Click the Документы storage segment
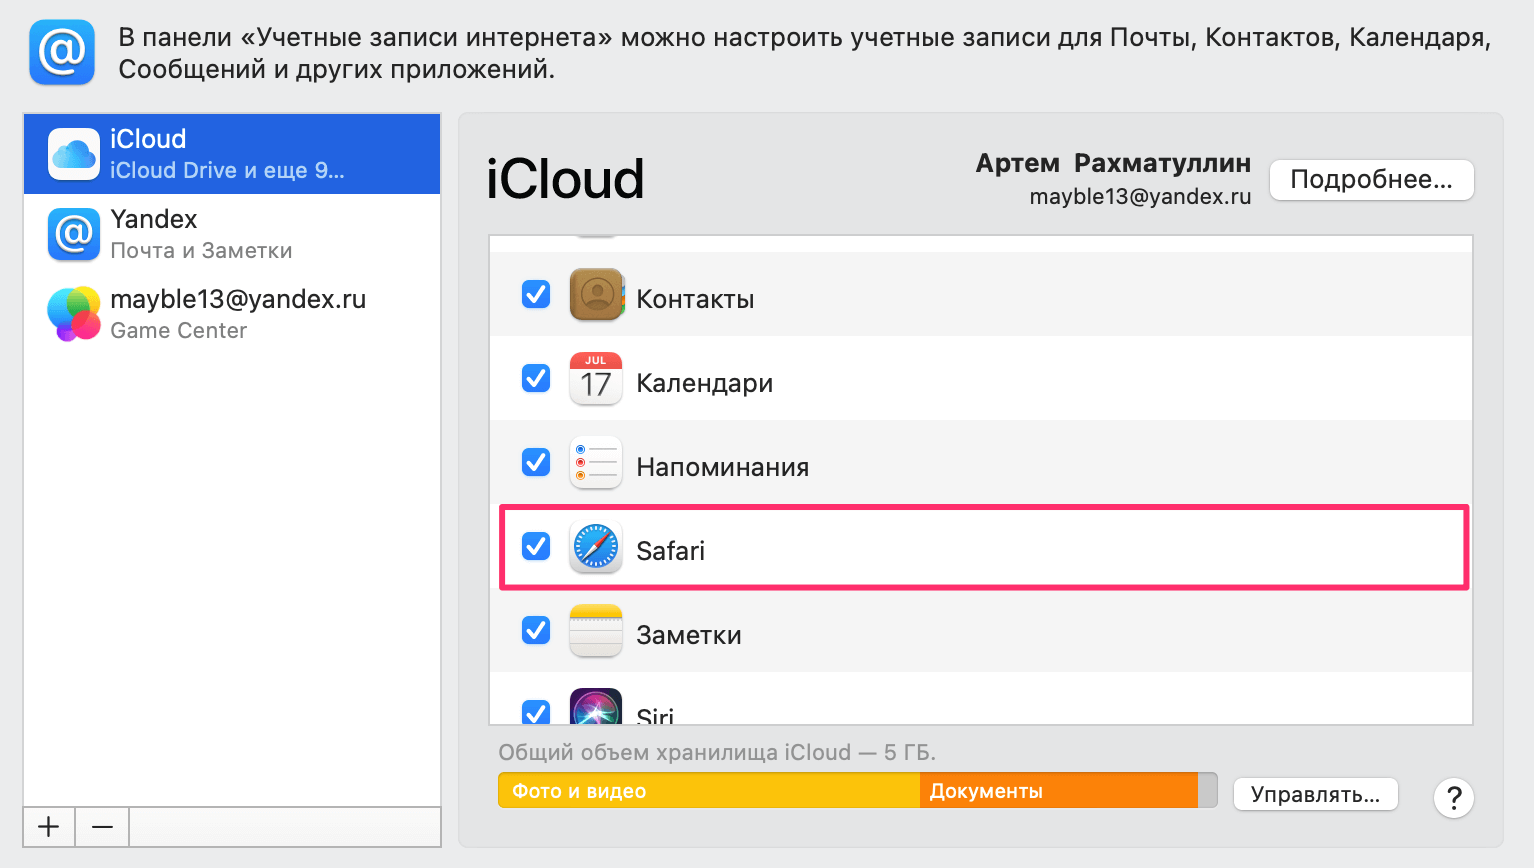 pos(1059,790)
